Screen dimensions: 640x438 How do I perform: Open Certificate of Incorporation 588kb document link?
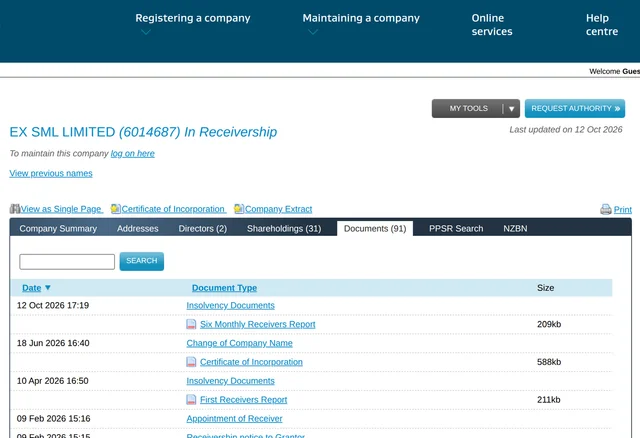(x=251, y=362)
